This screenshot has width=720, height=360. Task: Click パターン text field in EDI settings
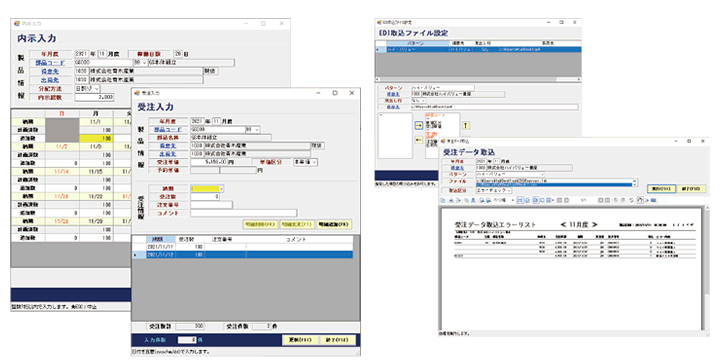pyautogui.click(x=442, y=88)
